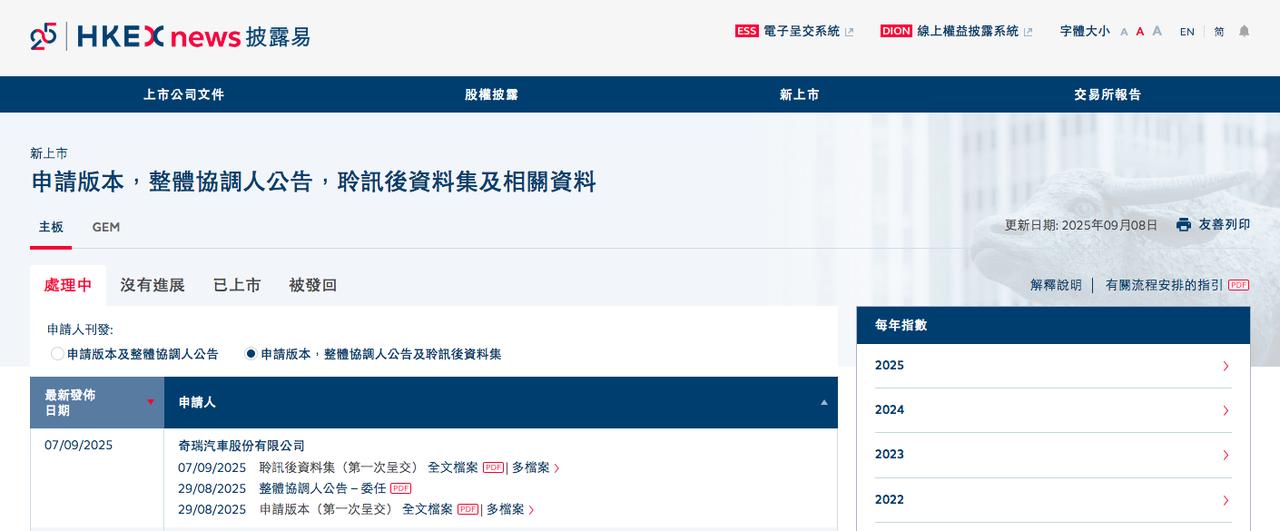This screenshot has width=1280, height=531.
Task: Click chevron after 聆訊後資料集 多檔案
Action: pos(557,468)
